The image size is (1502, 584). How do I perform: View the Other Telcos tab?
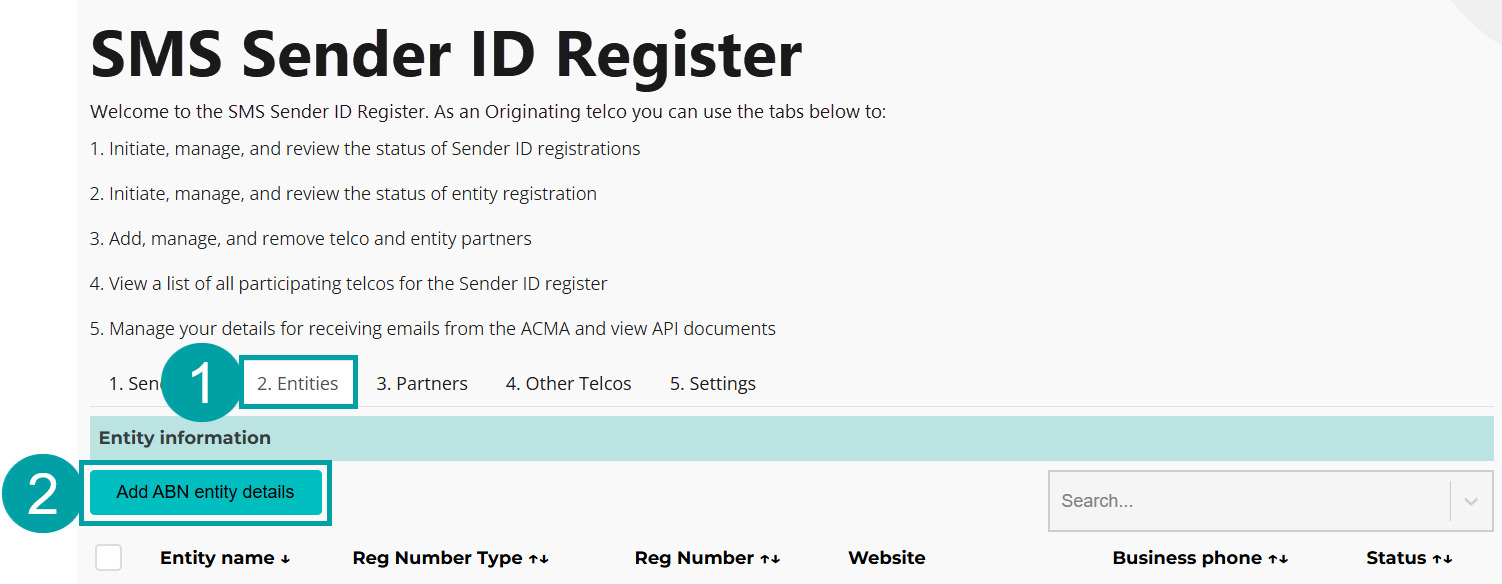tap(568, 383)
